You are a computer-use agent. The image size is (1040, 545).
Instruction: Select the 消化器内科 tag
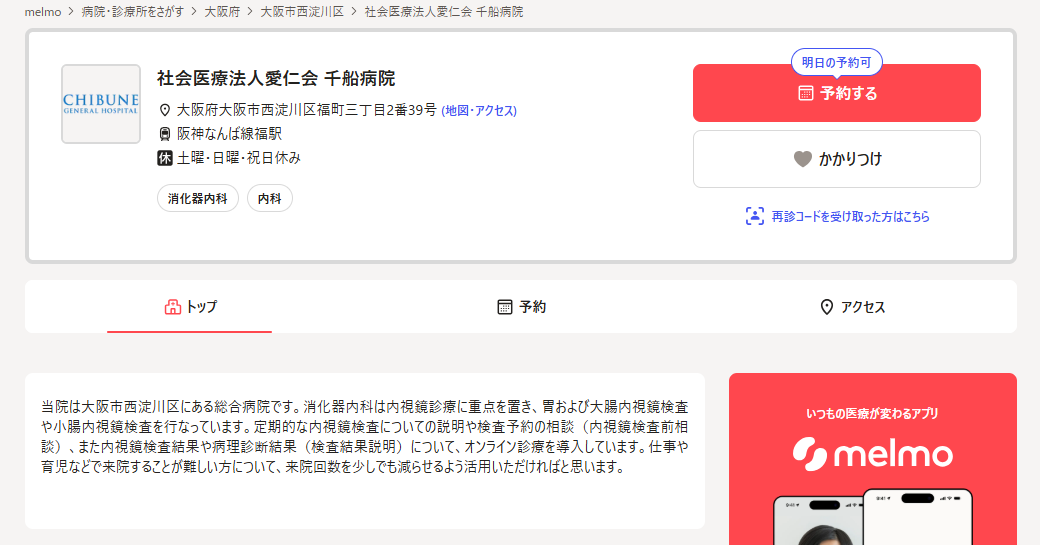198,198
